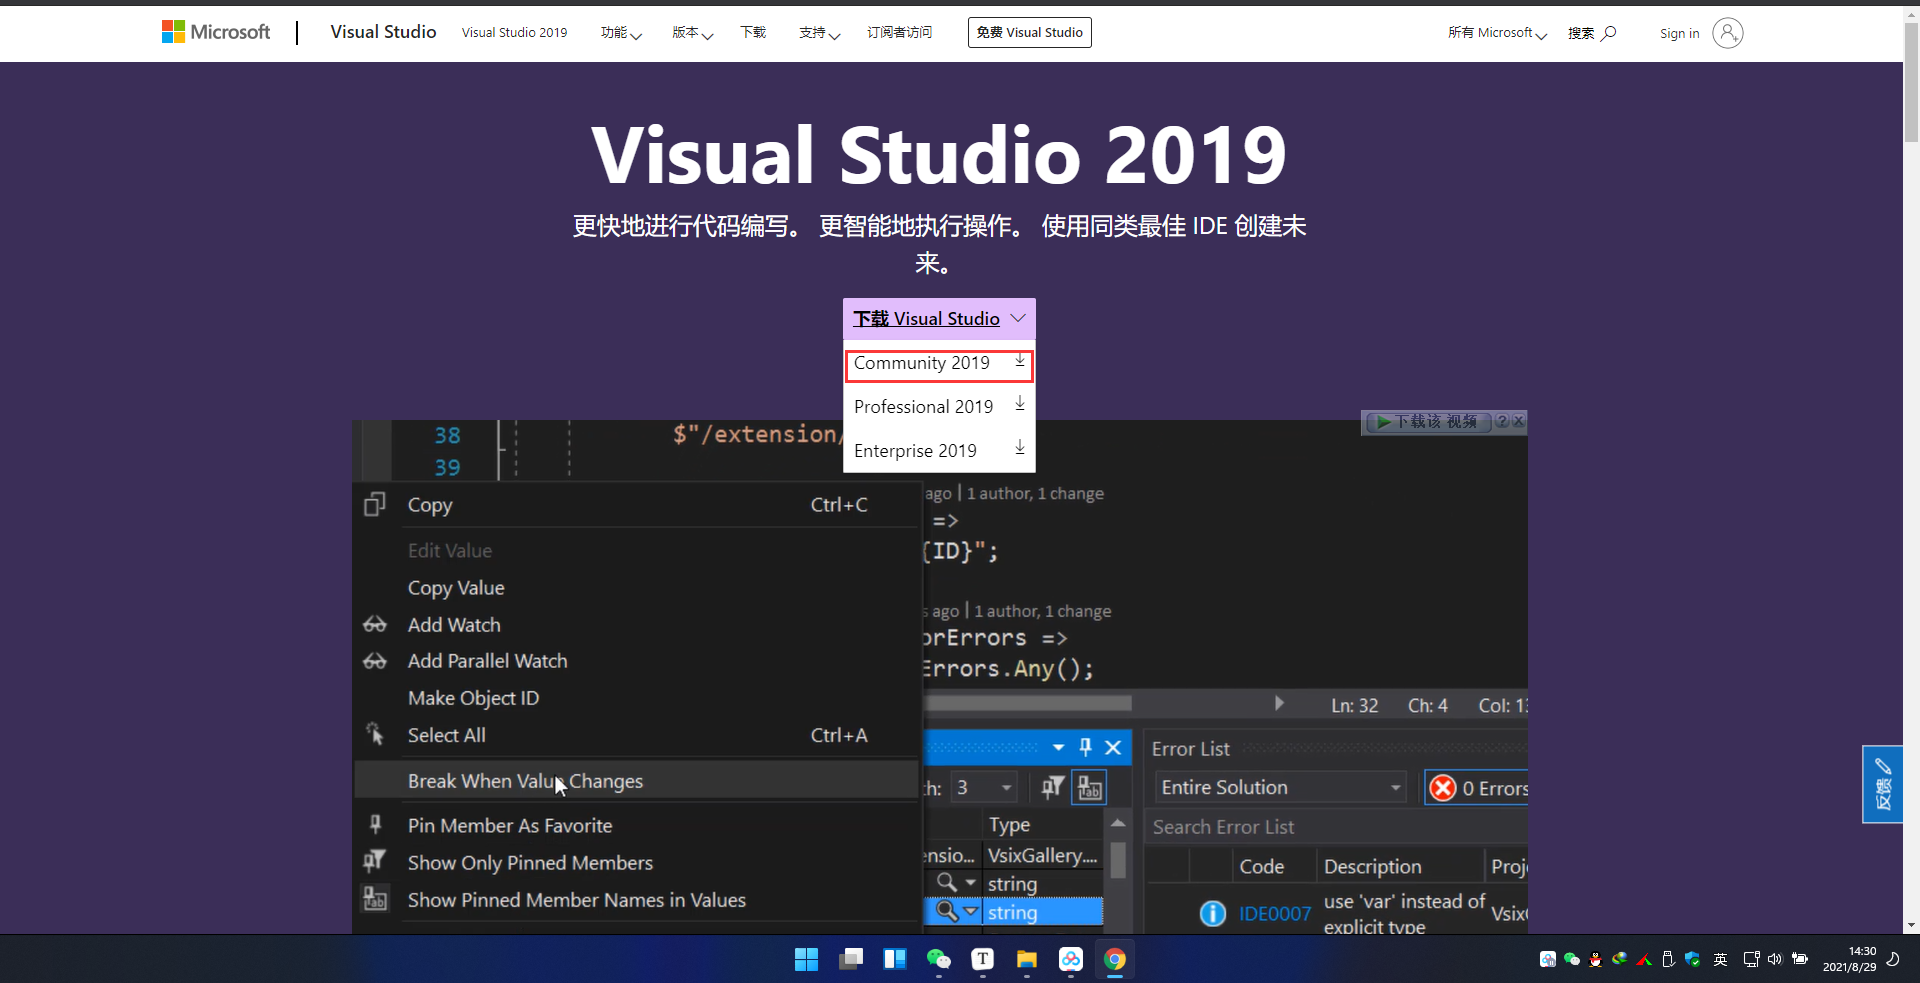Click download arrow icon beside Enterprise 2019
This screenshot has width=1920, height=983.
tap(1020, 447)
